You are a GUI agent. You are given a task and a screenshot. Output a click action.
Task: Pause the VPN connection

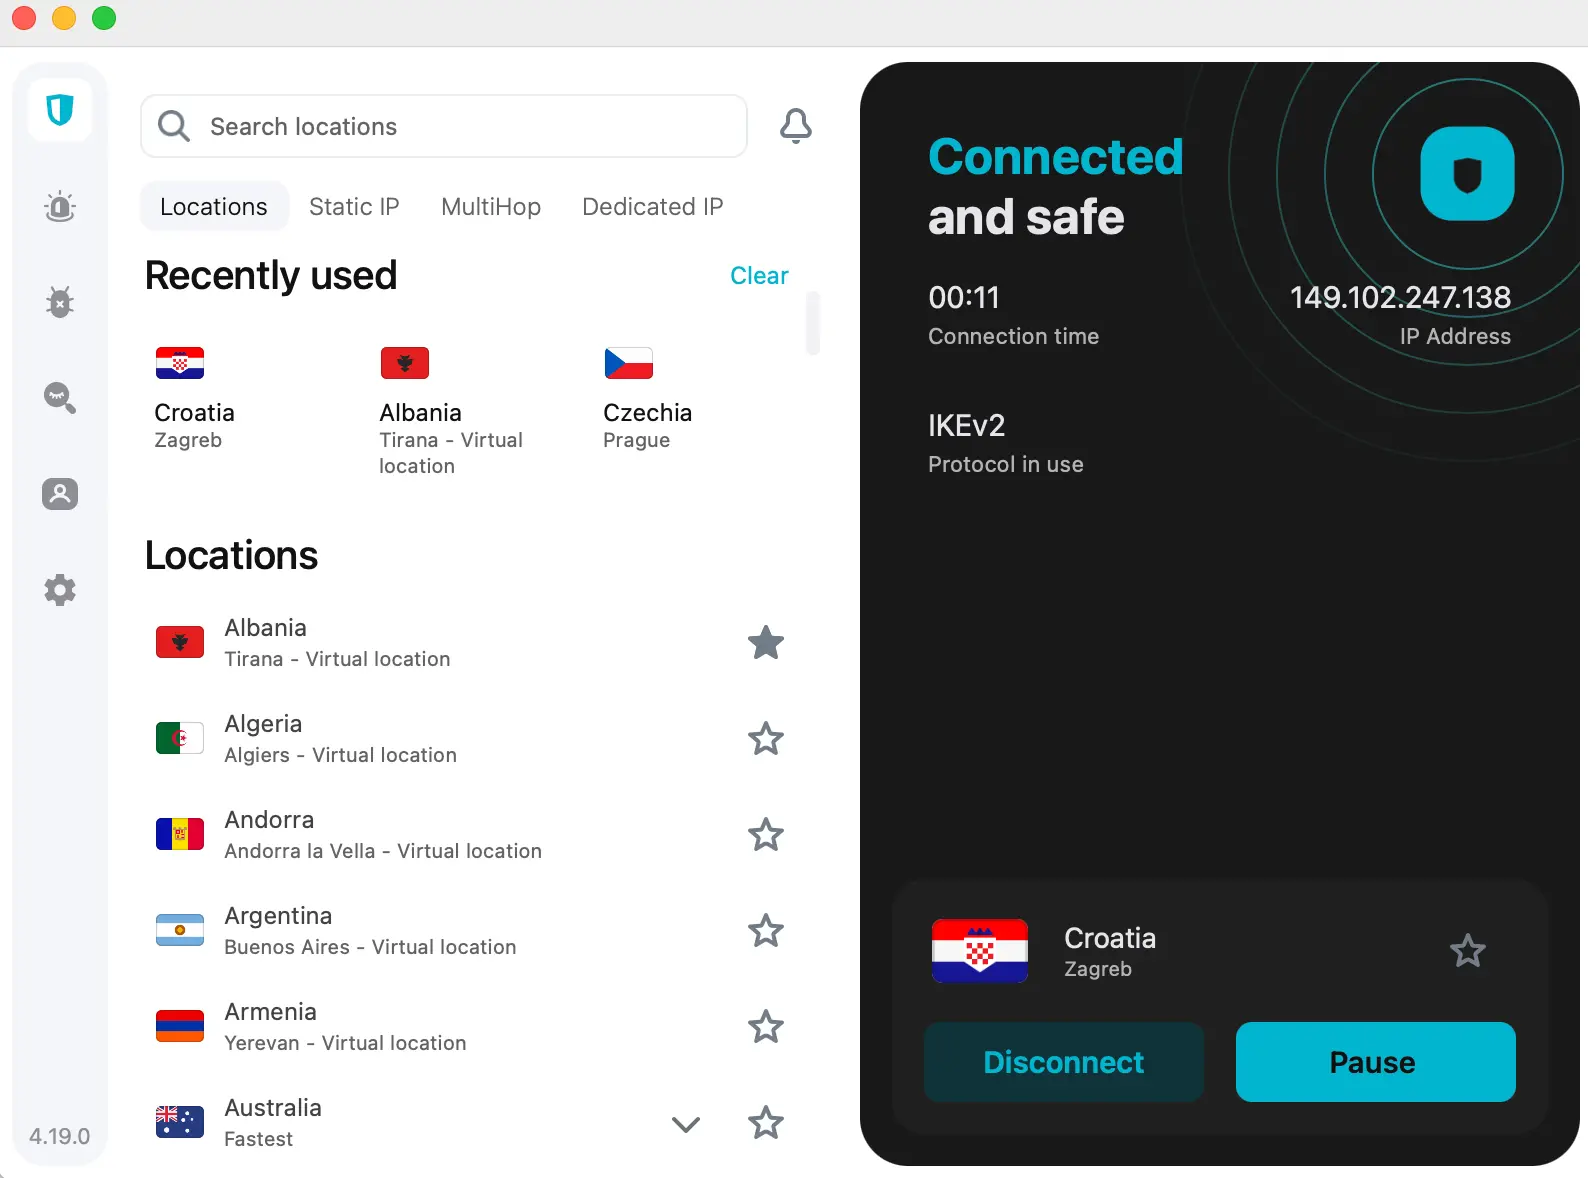1375,1062
